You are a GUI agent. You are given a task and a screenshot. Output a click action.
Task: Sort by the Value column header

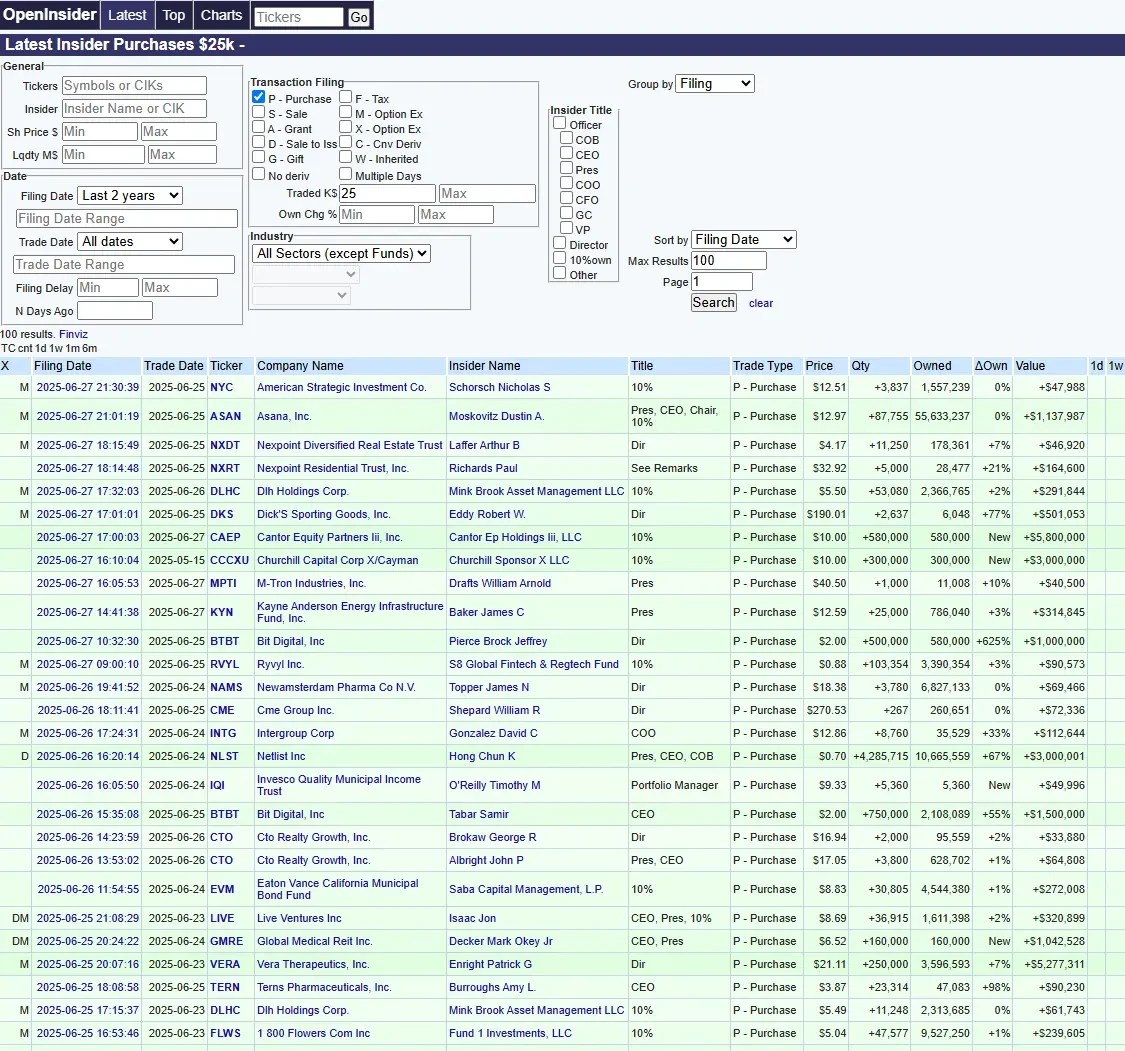click(x=1030, y=366)
